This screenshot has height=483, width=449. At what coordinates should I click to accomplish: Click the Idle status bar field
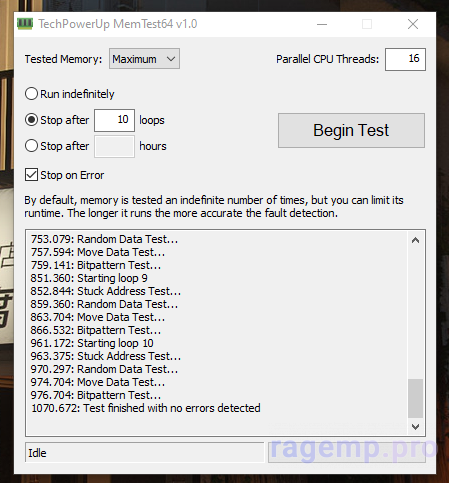(x=144, y=453)
